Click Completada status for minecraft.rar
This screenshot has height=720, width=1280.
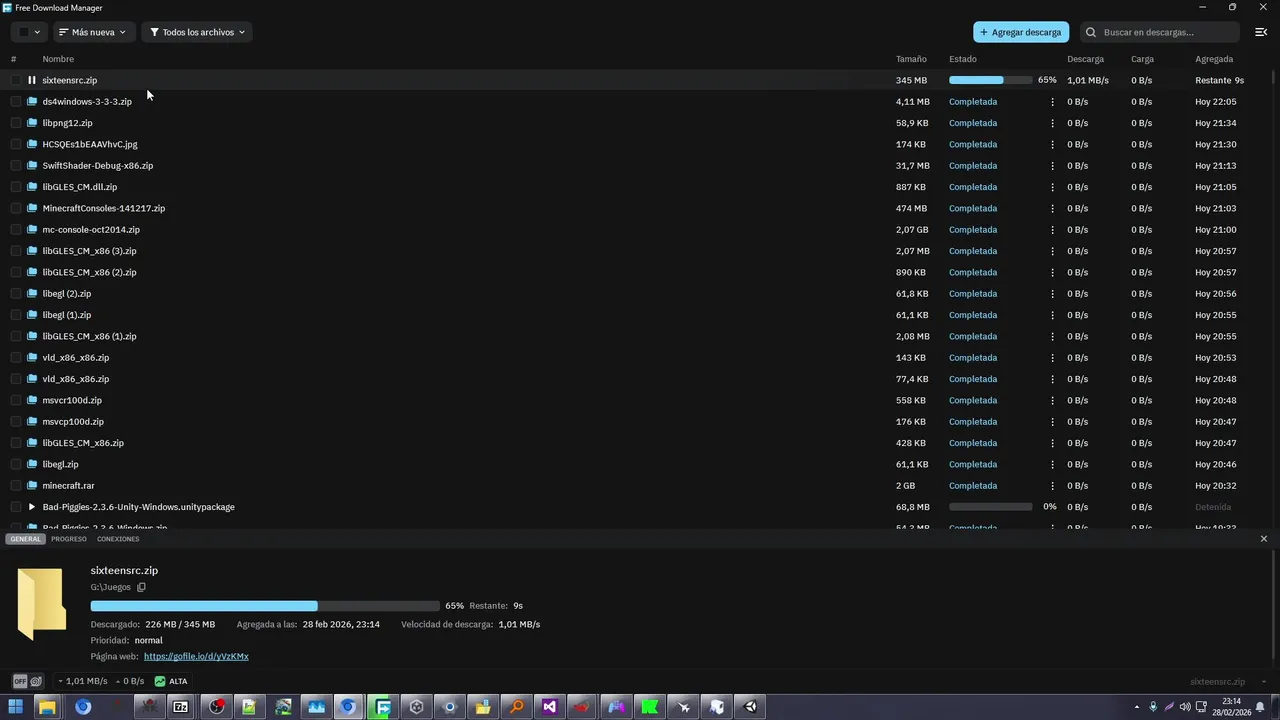(973, 485)
